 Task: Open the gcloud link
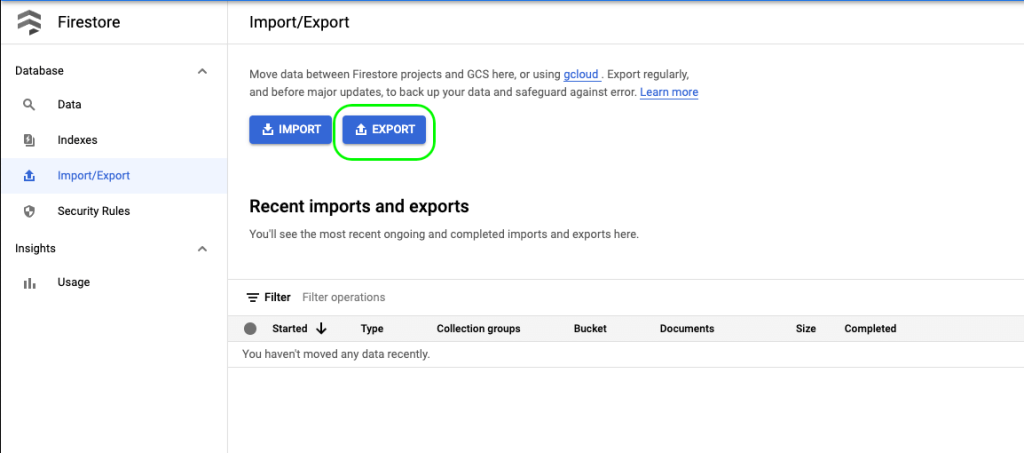[x=581, y=74]
